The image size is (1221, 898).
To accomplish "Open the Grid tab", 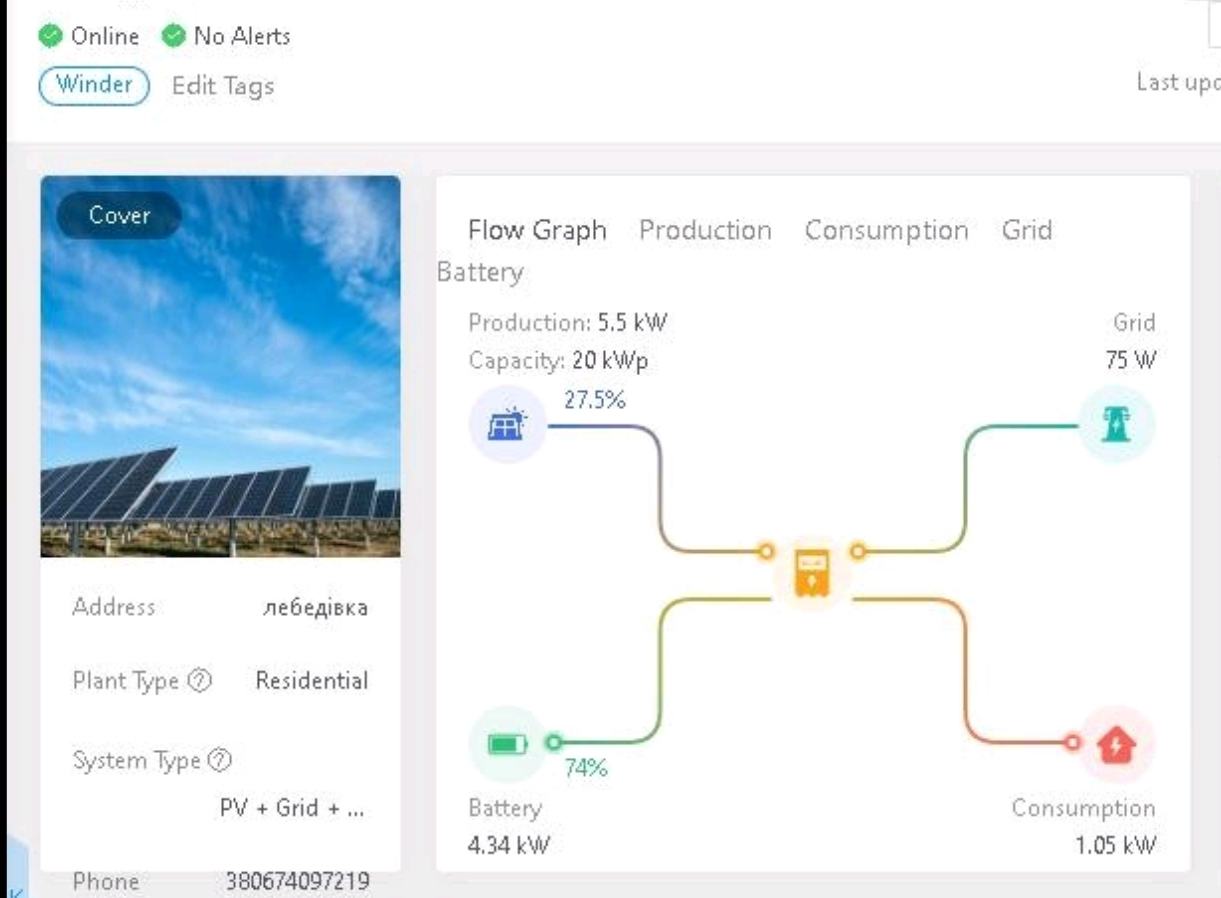I will (1026, 231).
